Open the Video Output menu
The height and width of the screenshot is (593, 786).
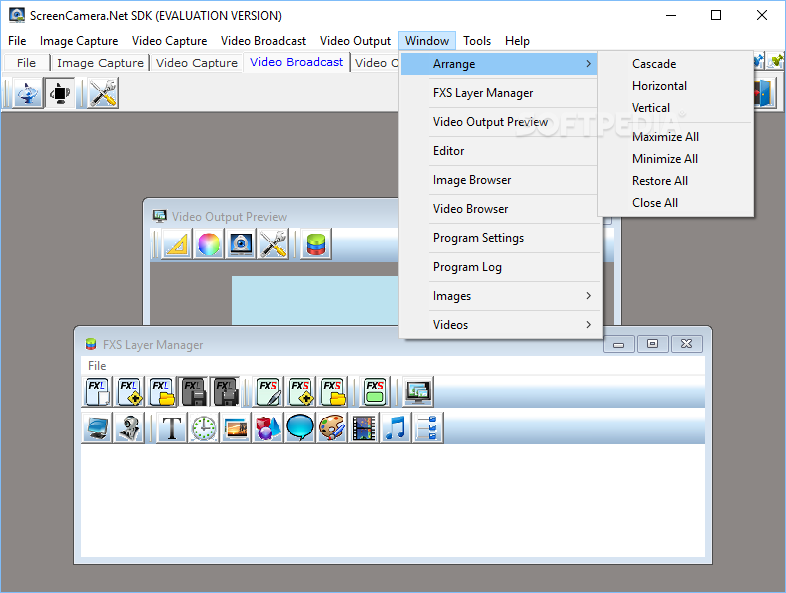click(355, 41)
